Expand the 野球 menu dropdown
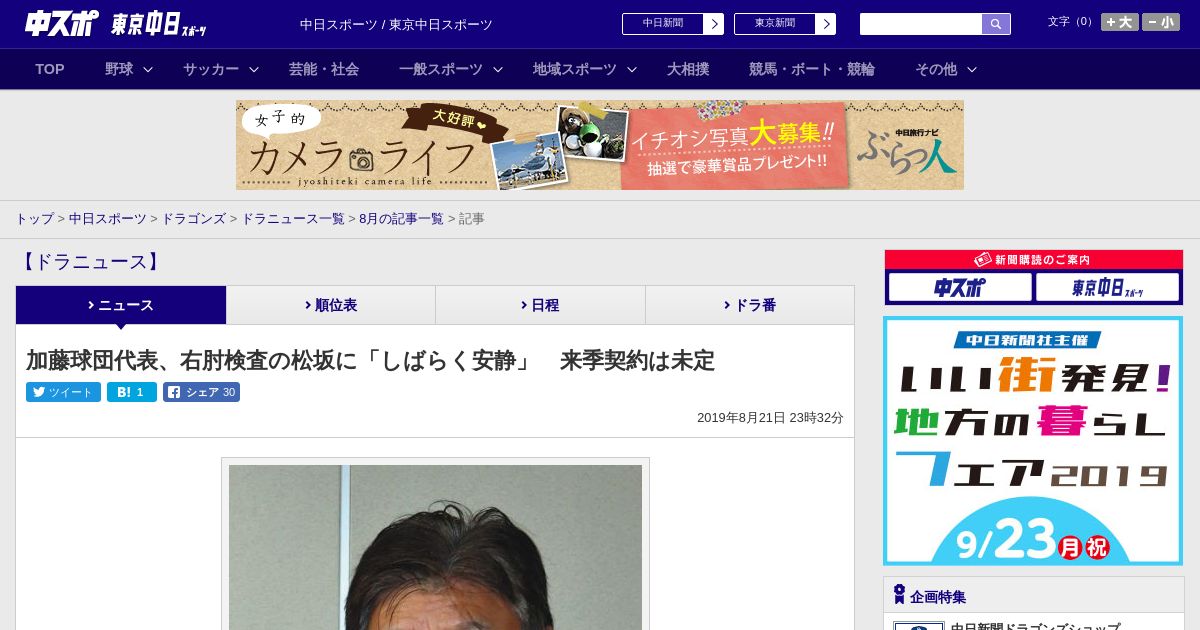 coord(128,69)
